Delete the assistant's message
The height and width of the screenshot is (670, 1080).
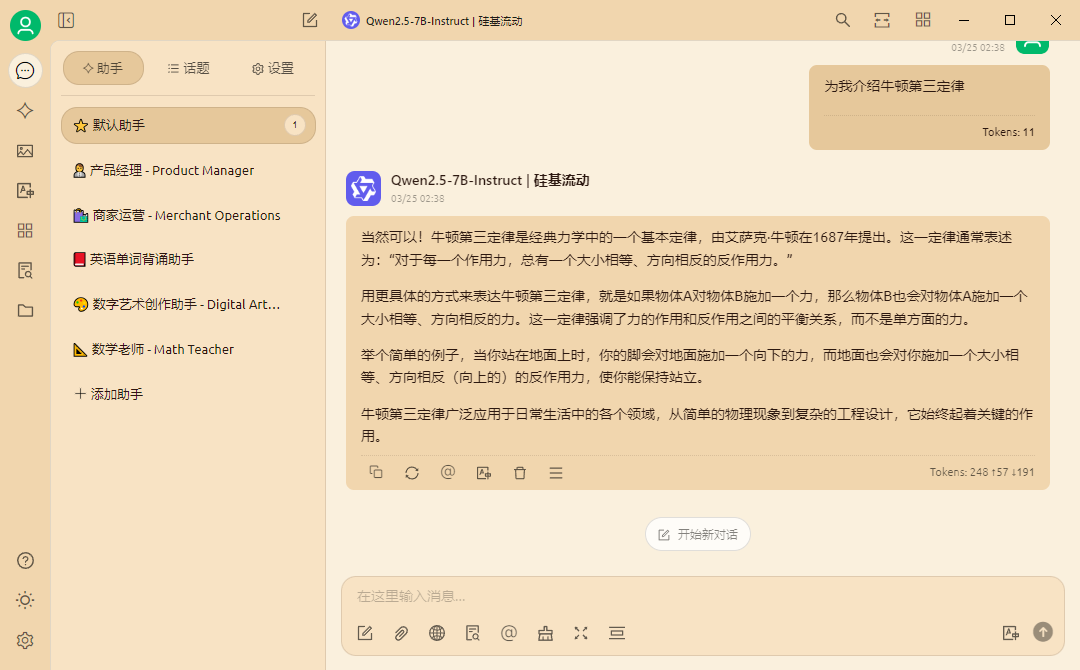520,472
